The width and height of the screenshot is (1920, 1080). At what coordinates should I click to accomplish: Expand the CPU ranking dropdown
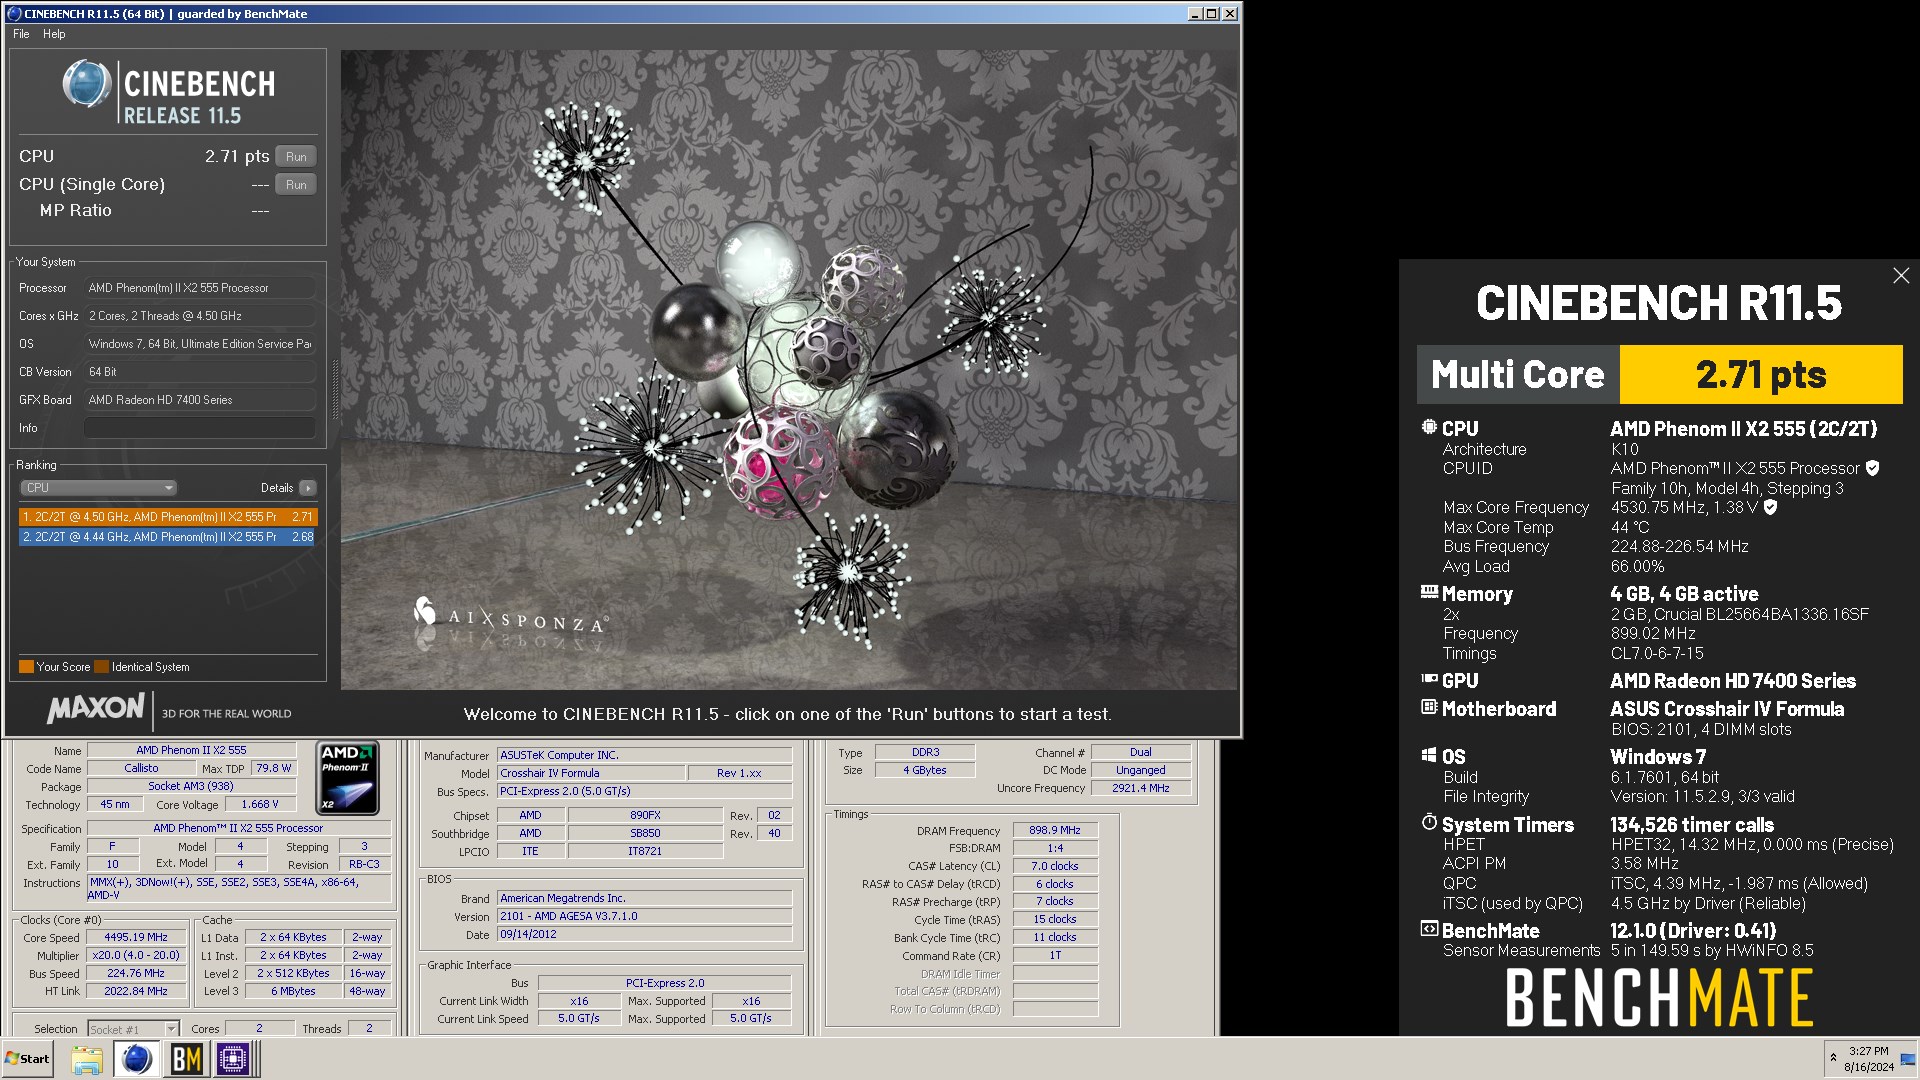tap(98, 488)
